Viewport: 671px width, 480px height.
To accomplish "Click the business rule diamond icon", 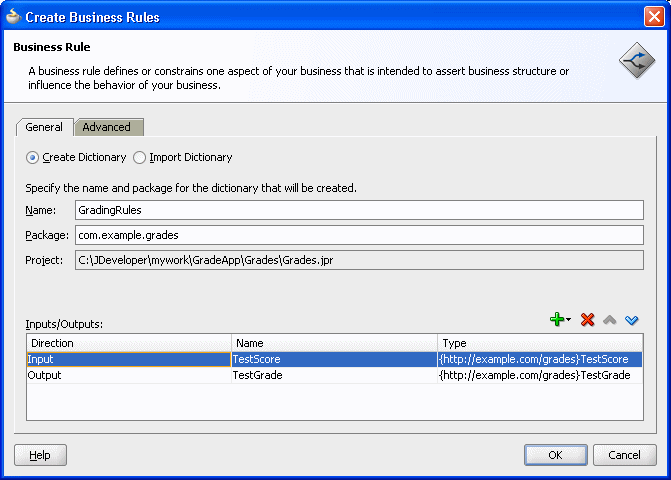I will pyautogui.click(x=637, y=60).
